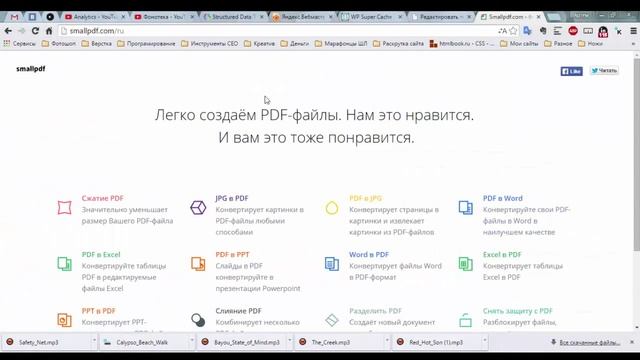Open the Слияние PDF link
This screenshot has height=360, width=640.
238,311
